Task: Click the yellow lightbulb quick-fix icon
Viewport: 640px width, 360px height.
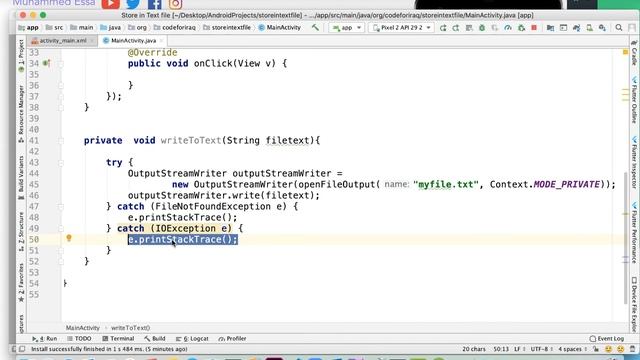Action: (x=69, y=238)
